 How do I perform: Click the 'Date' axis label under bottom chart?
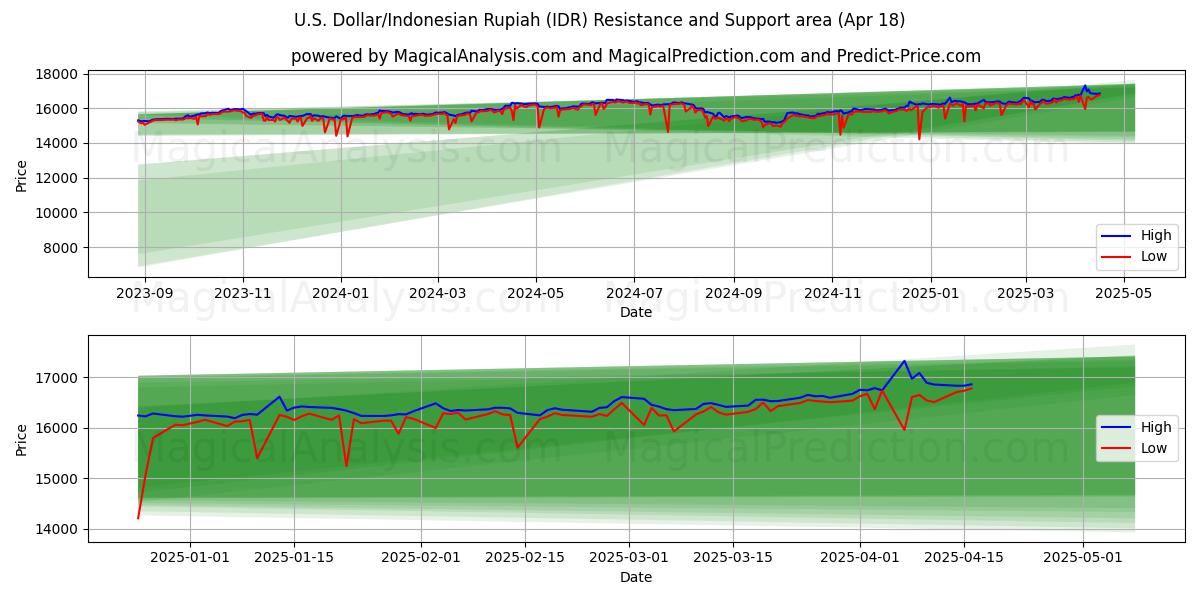click(636, 577)
